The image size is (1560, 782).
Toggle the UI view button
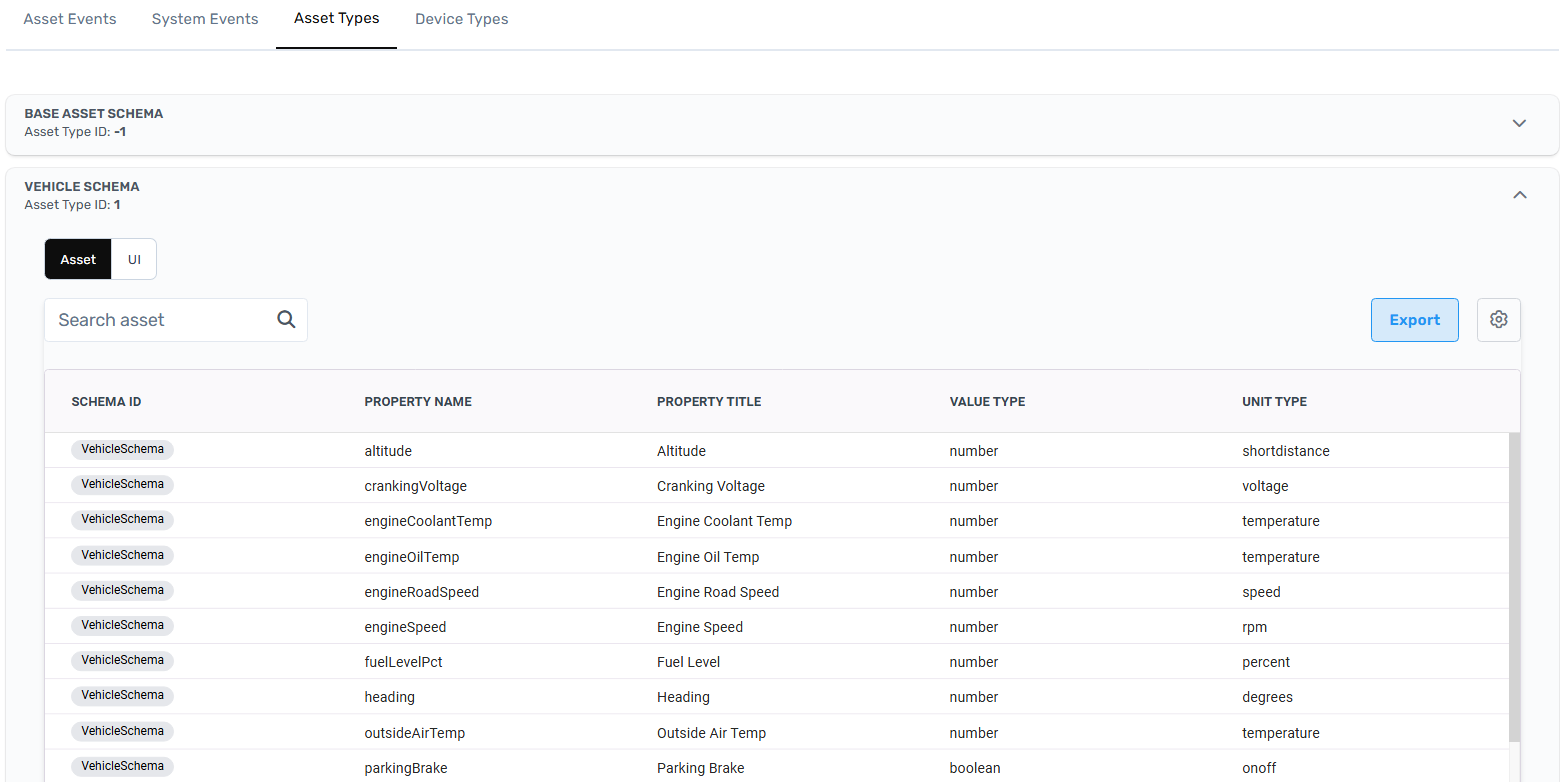[x=134, y=259]
